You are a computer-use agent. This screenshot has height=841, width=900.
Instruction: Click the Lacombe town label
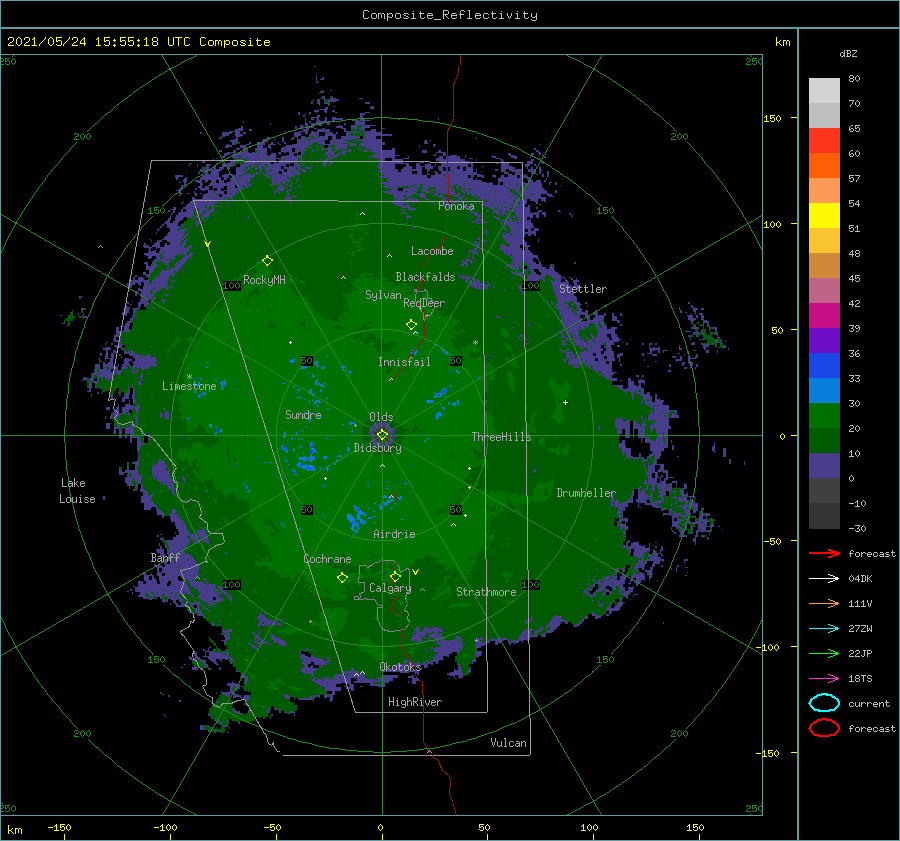[x=432, y=251]
